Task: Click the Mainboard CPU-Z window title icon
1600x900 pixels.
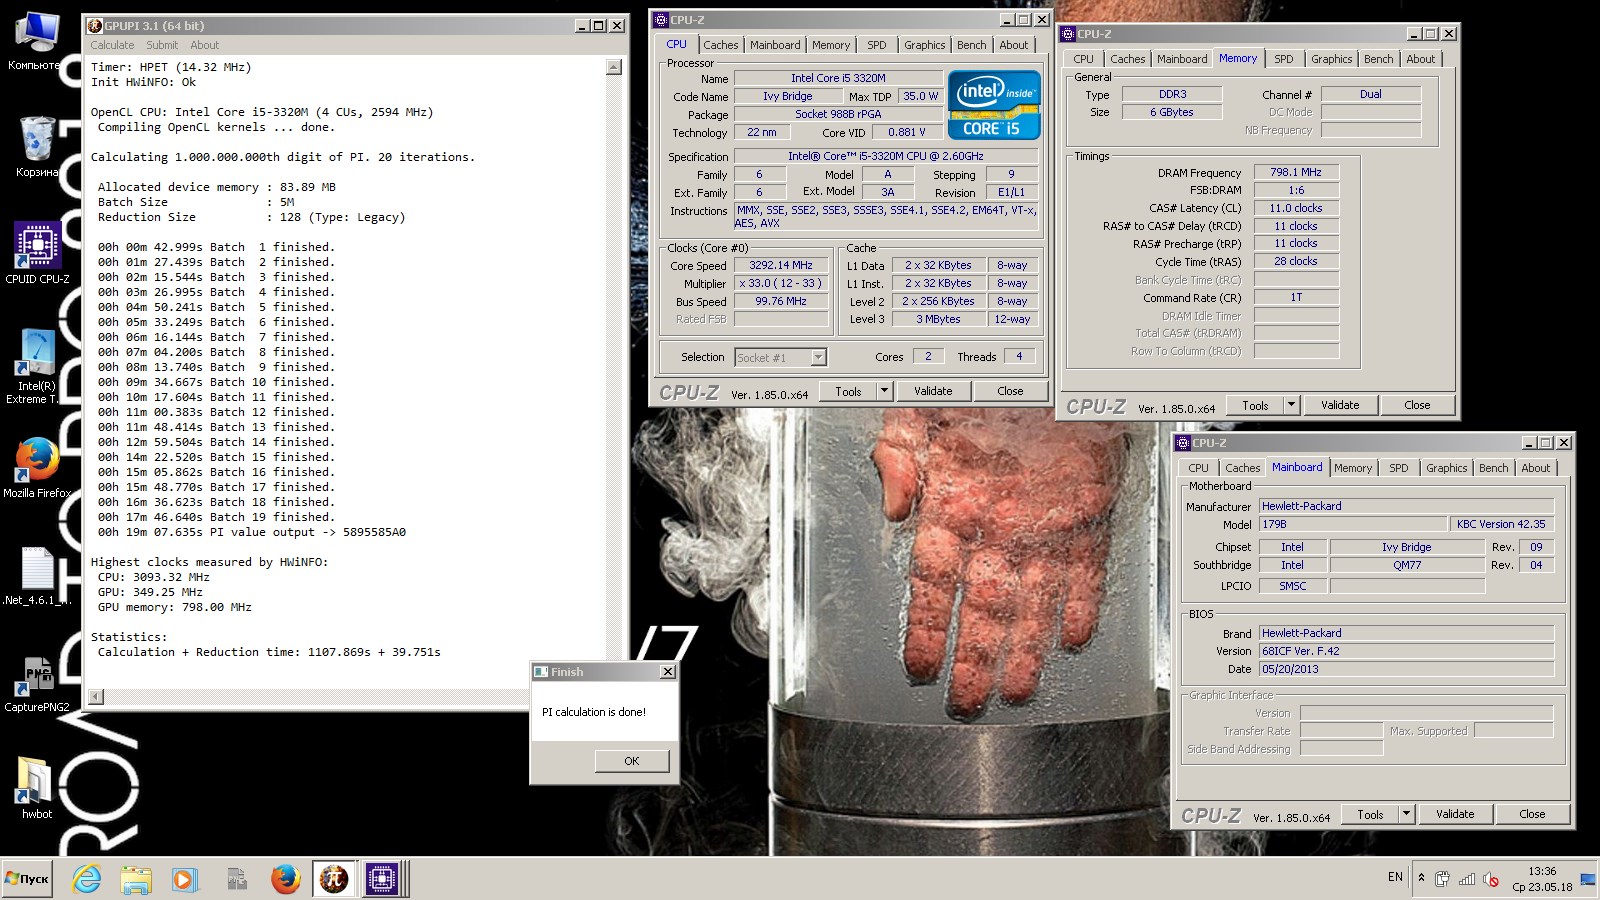Action: (x=1183, y=443)
